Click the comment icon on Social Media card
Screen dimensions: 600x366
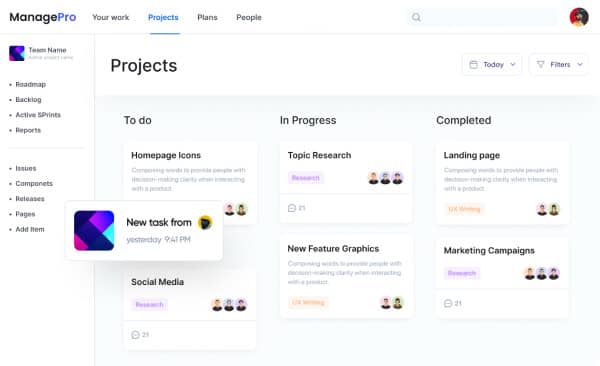click(x=135, y=335)
